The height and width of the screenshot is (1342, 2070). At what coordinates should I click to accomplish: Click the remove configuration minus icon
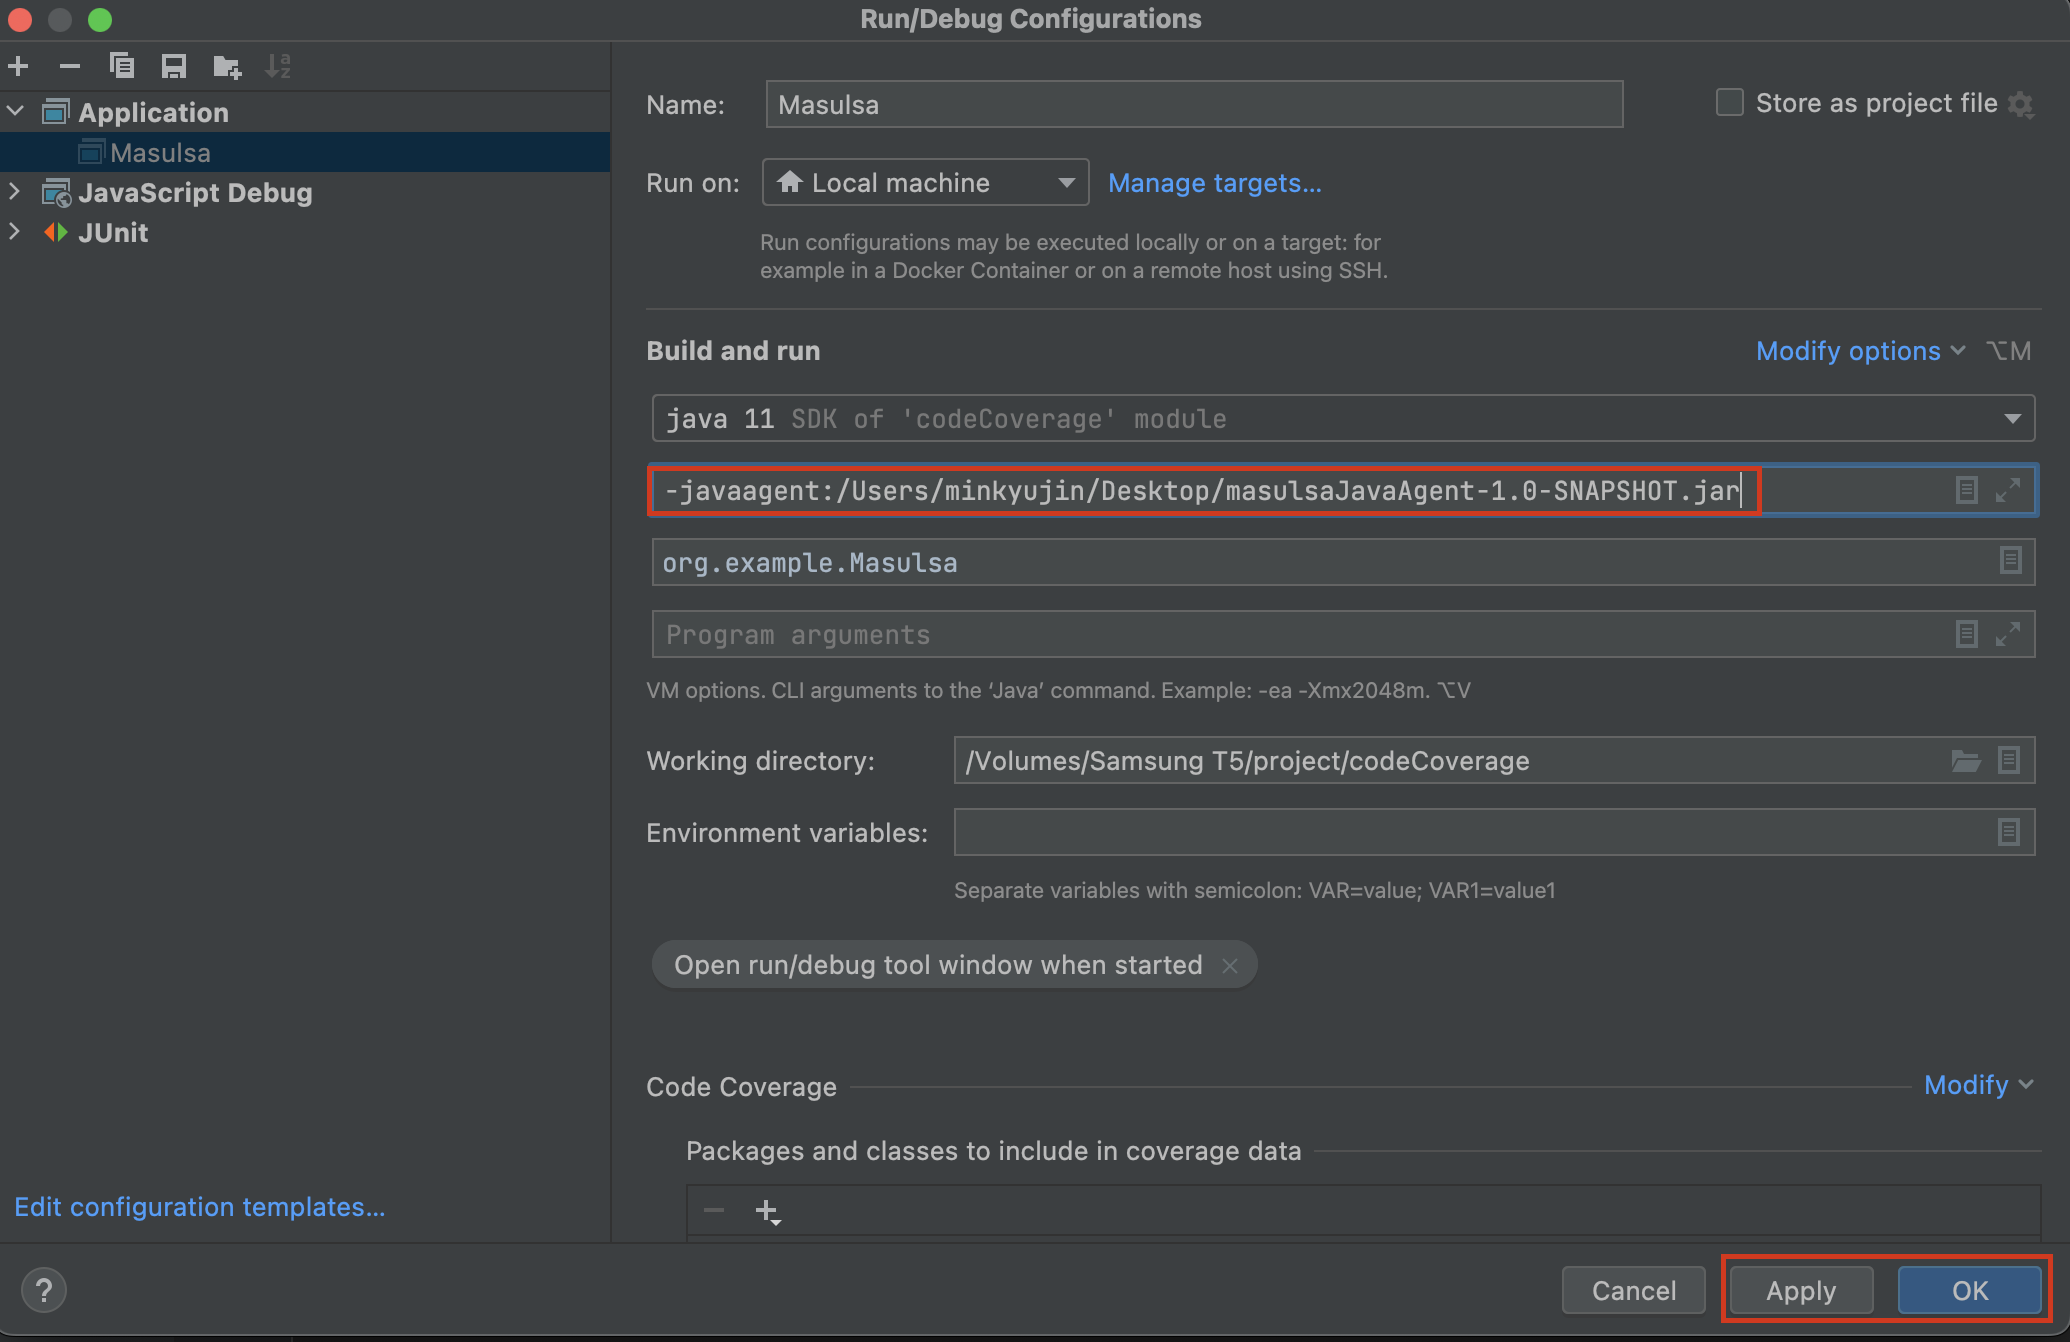click(69, 67)
